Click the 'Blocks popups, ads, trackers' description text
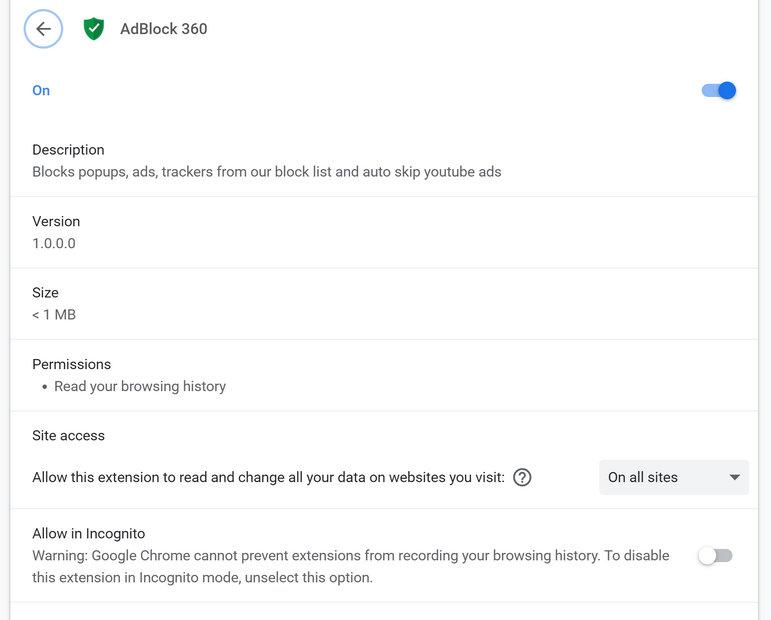Screen dimensions: 771x620 266,172
